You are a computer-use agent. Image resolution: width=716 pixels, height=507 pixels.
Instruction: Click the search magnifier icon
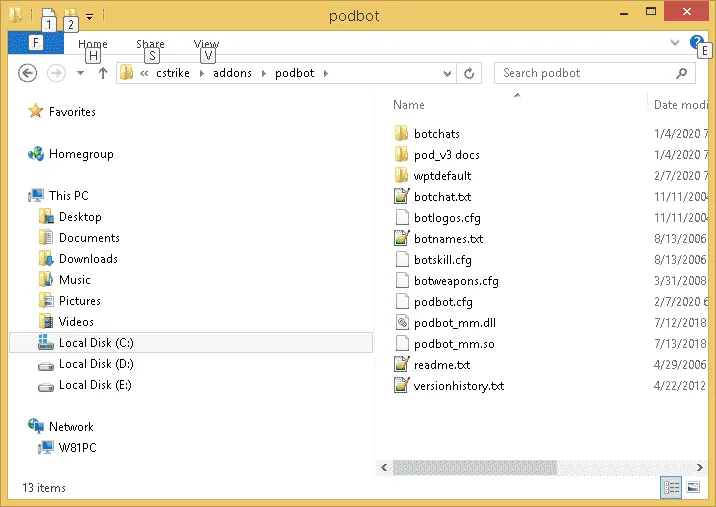(x=682, y=73)
